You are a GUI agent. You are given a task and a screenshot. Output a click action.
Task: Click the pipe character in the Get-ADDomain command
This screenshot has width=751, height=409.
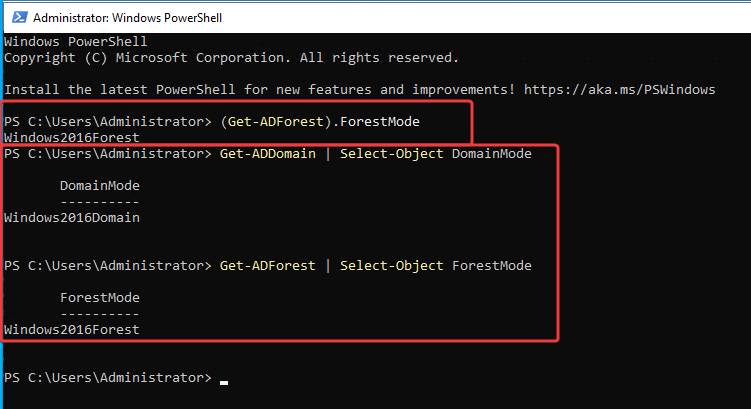coord(326,153)
